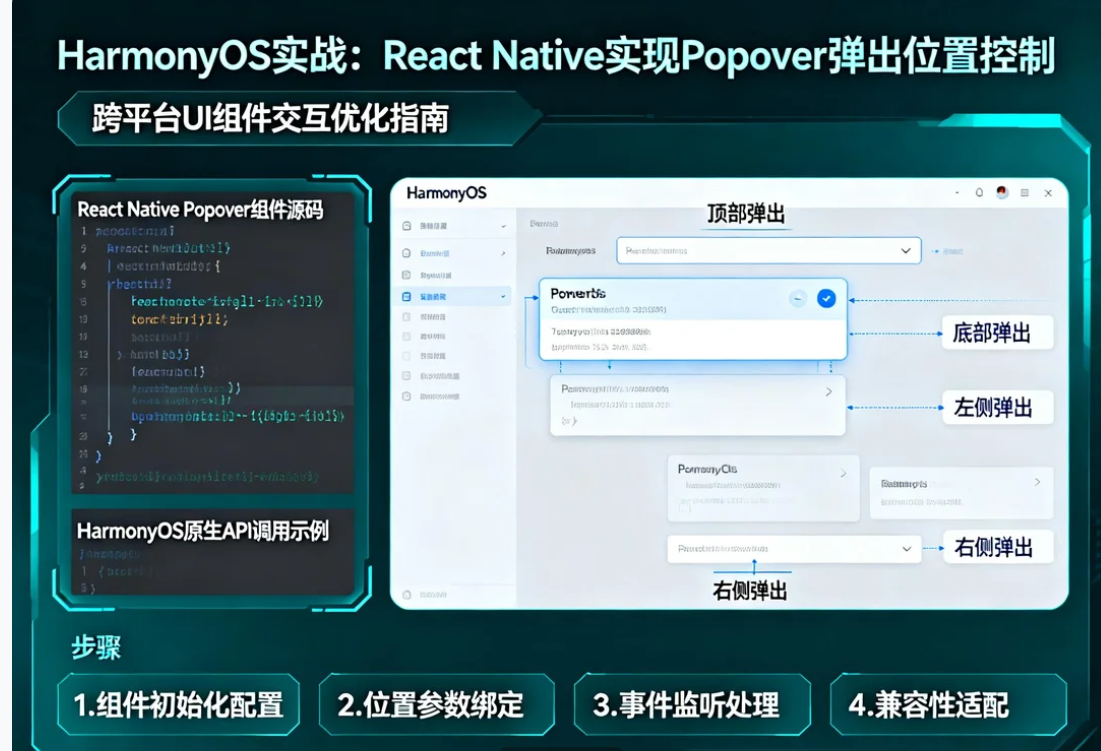Click the blue checkmark button on Popover card

pos(826,298)
